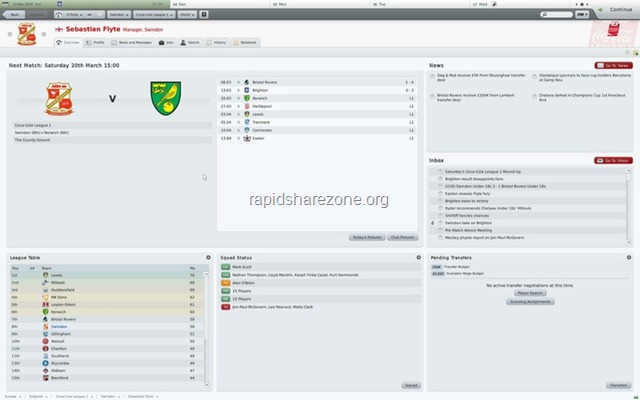
Task: Click the green Continue arrow icon
Action: click(600, 9)
